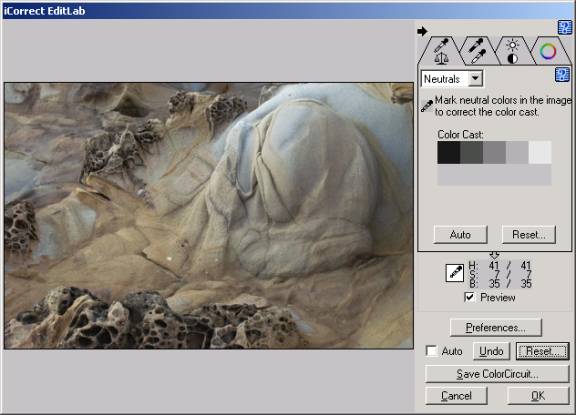Open the black and white point eyedroppers tab
Viewport: 576px width, 415px height.
click(478, 51)
